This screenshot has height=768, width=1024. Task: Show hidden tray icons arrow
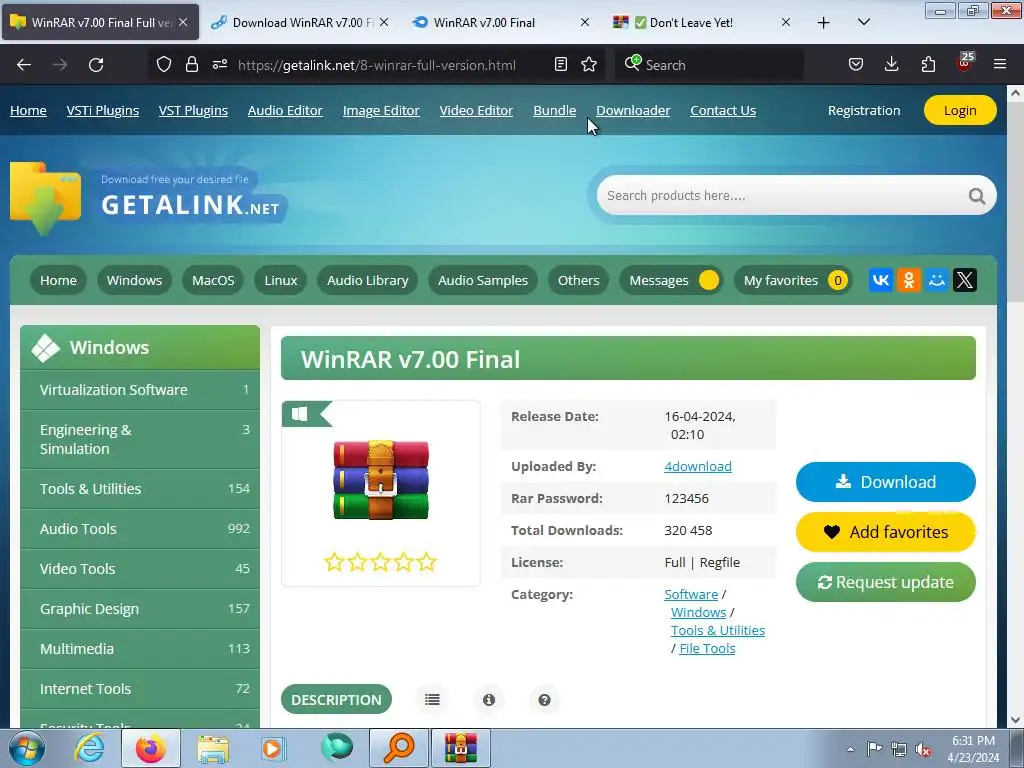click(x=850, y=749)
